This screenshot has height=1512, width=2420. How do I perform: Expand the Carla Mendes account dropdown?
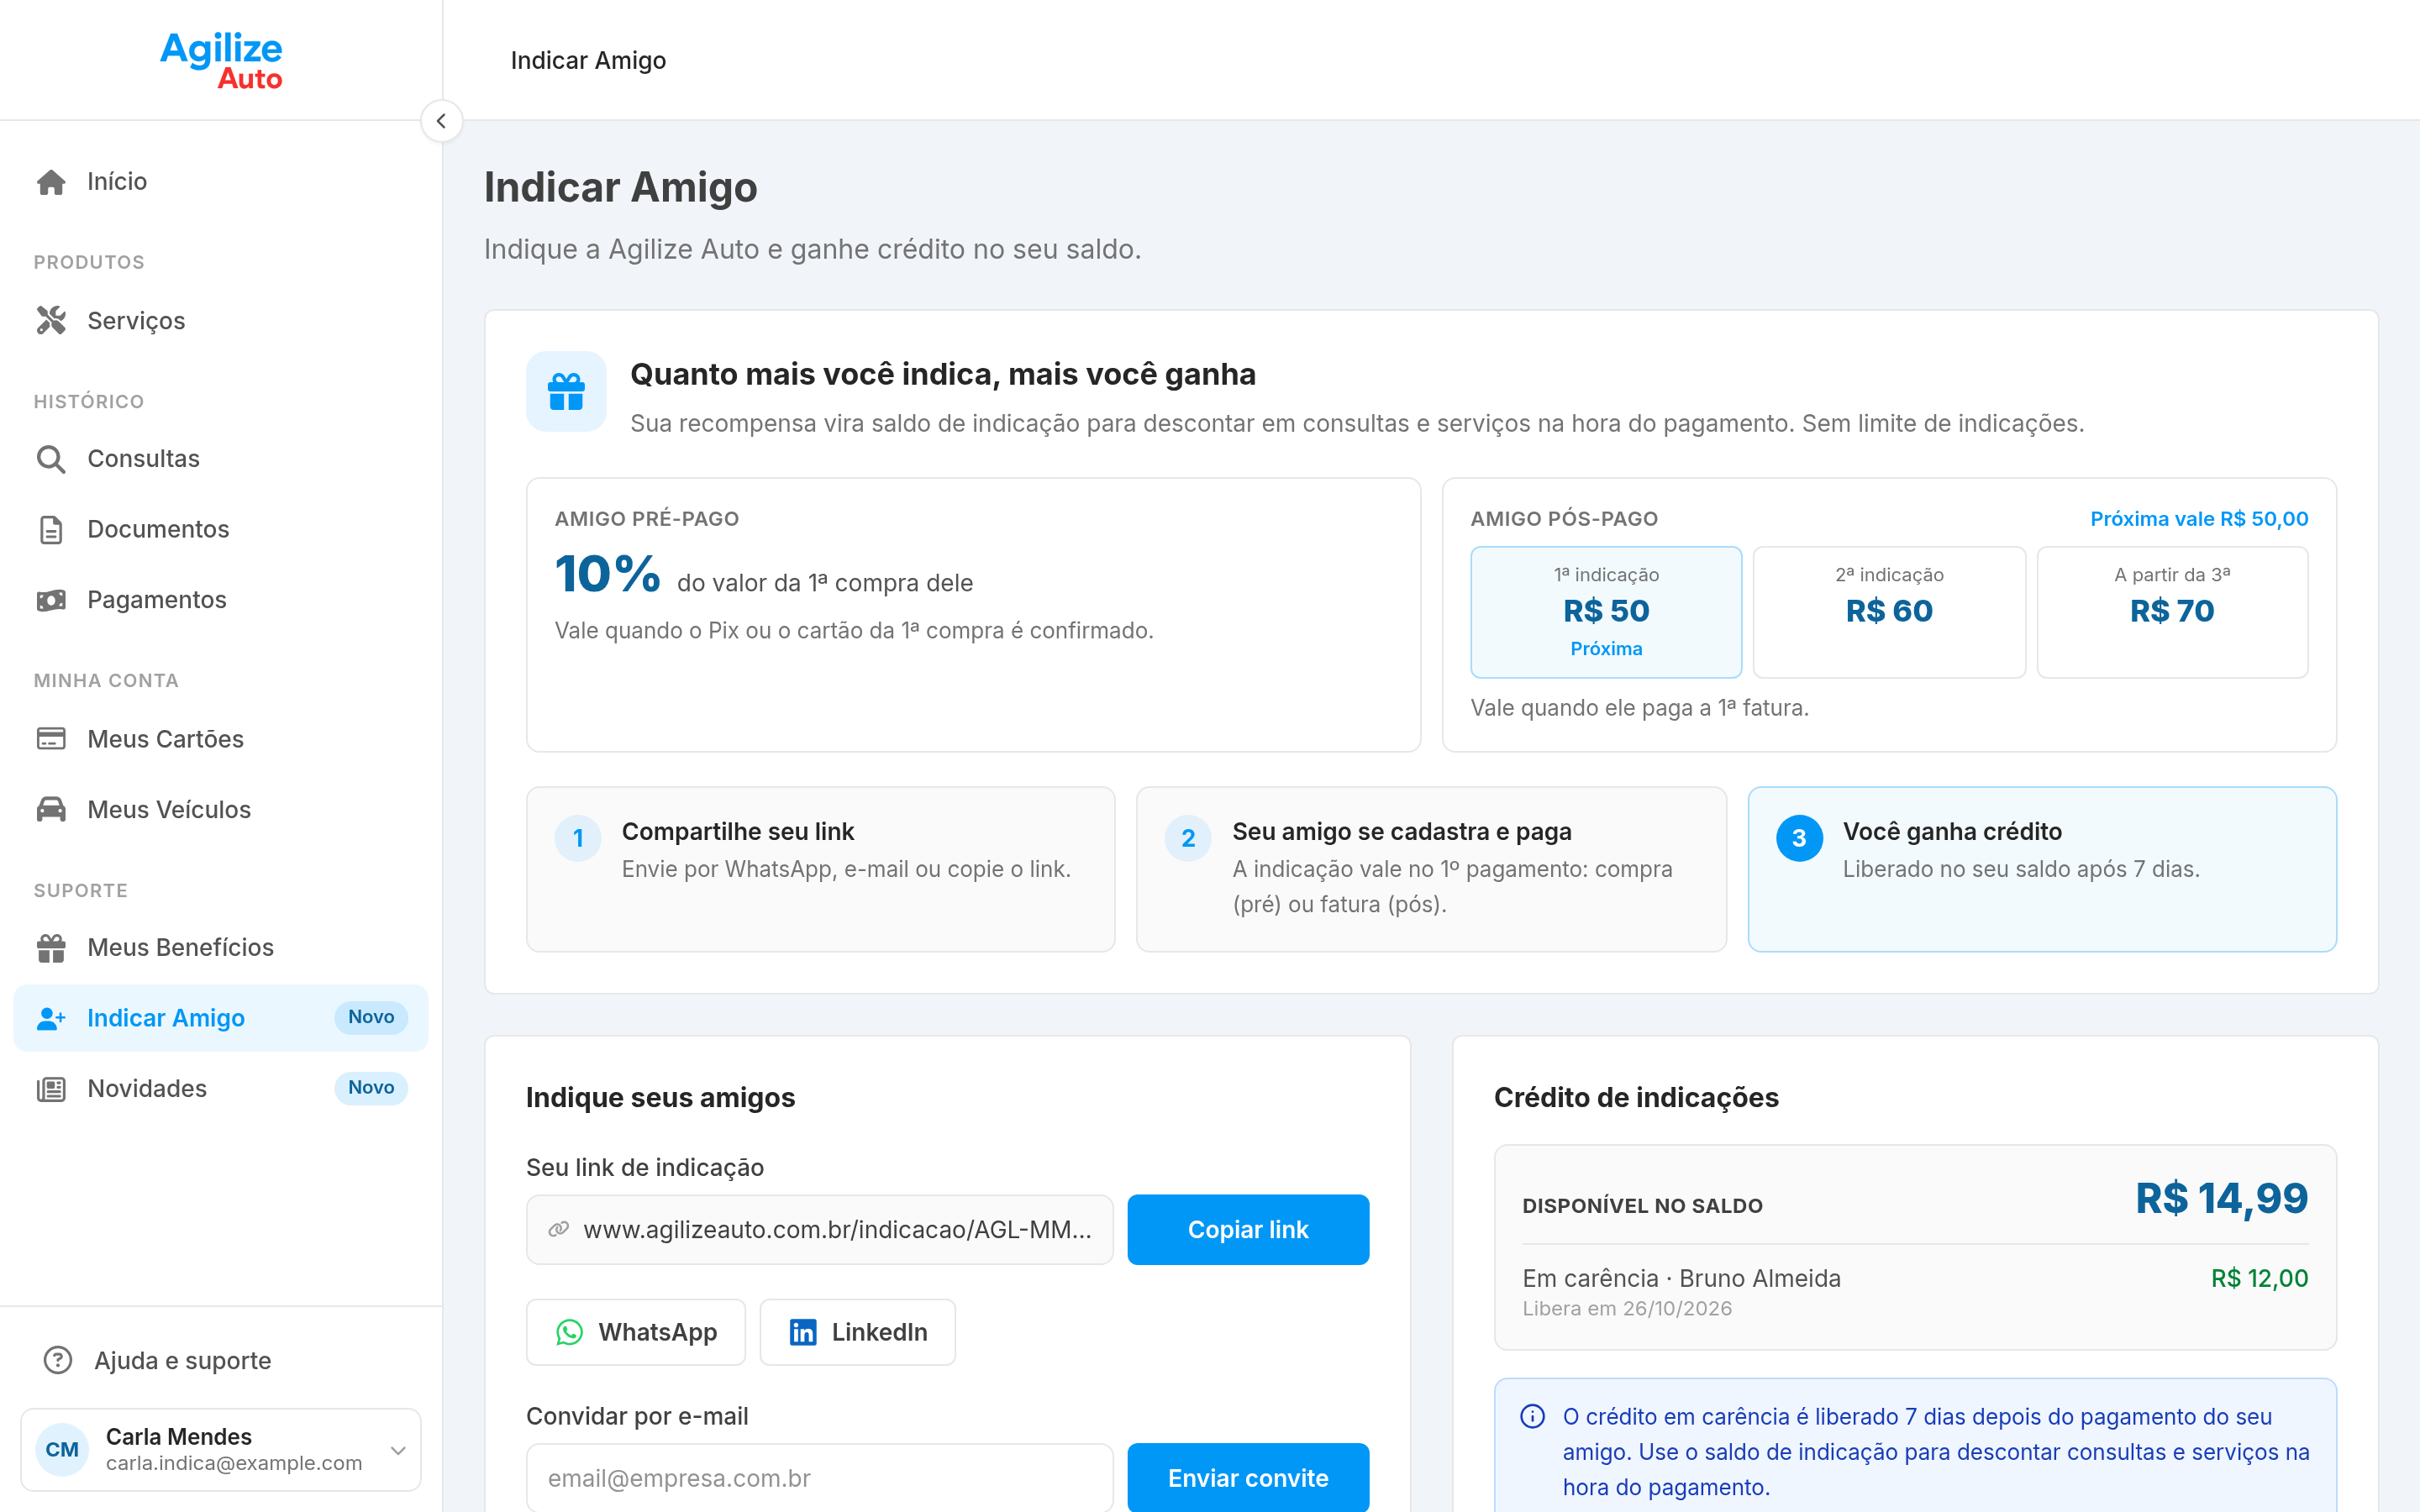398,1450
